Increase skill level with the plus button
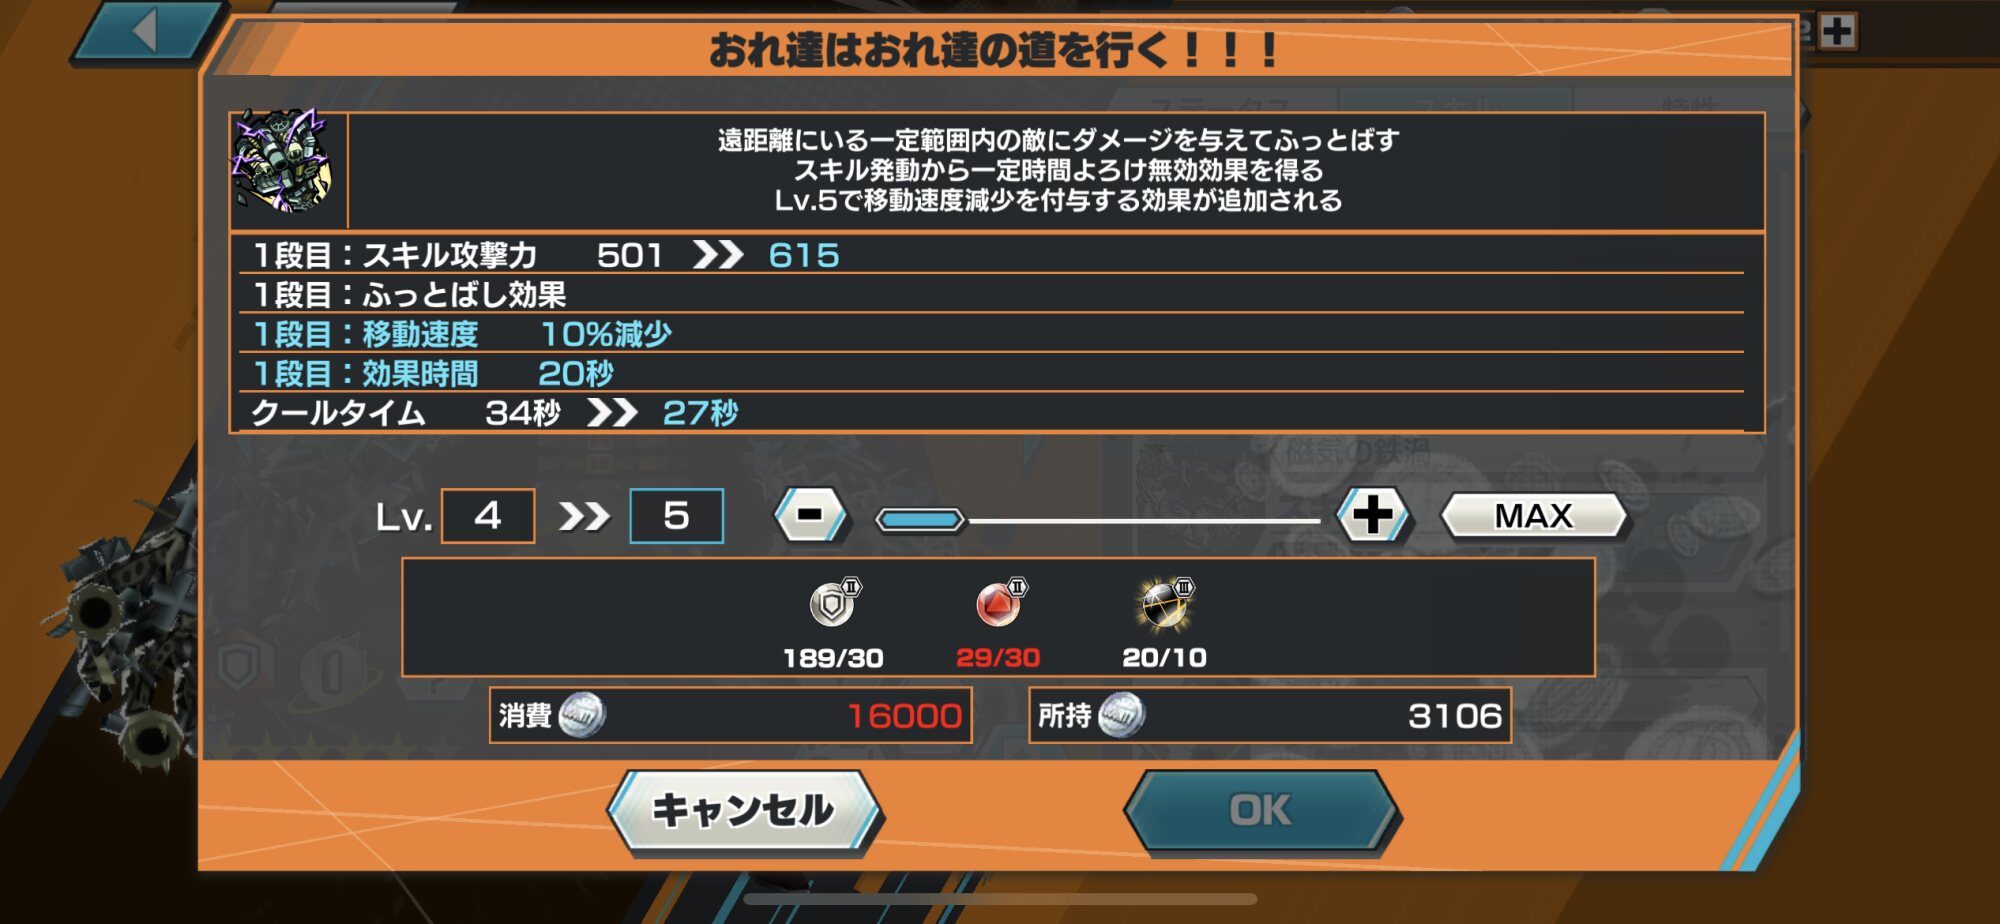Viewport: 2000px width, 924px height. [x=1373, y=516]
